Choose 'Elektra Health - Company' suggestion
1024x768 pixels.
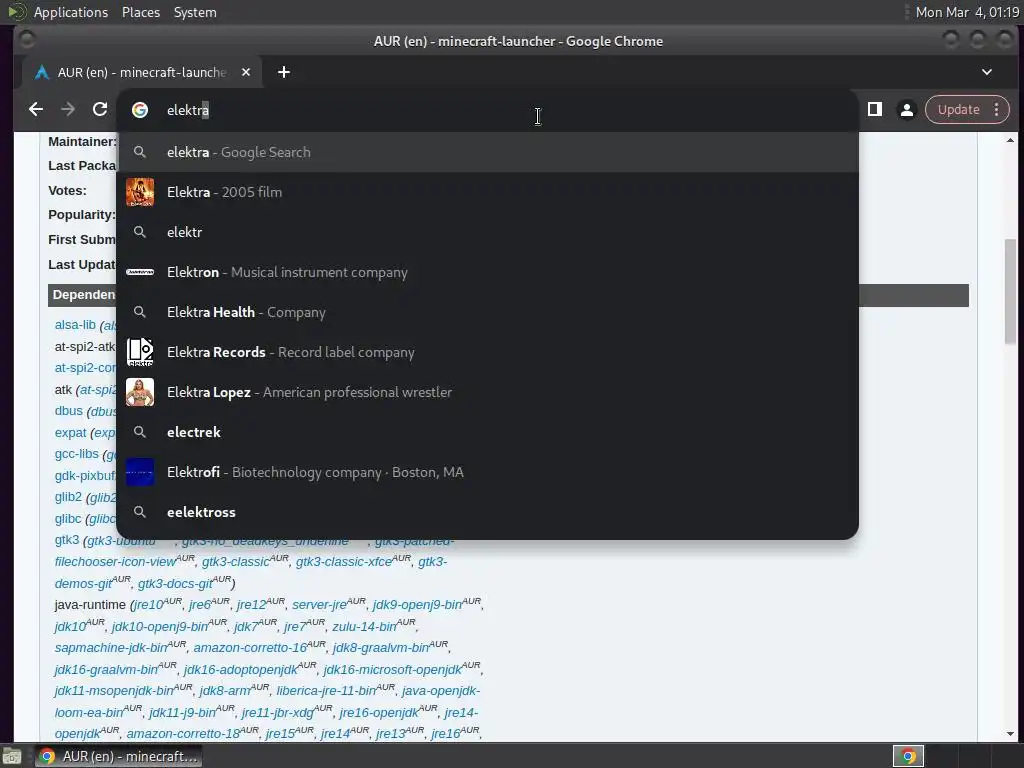(487, 312)
